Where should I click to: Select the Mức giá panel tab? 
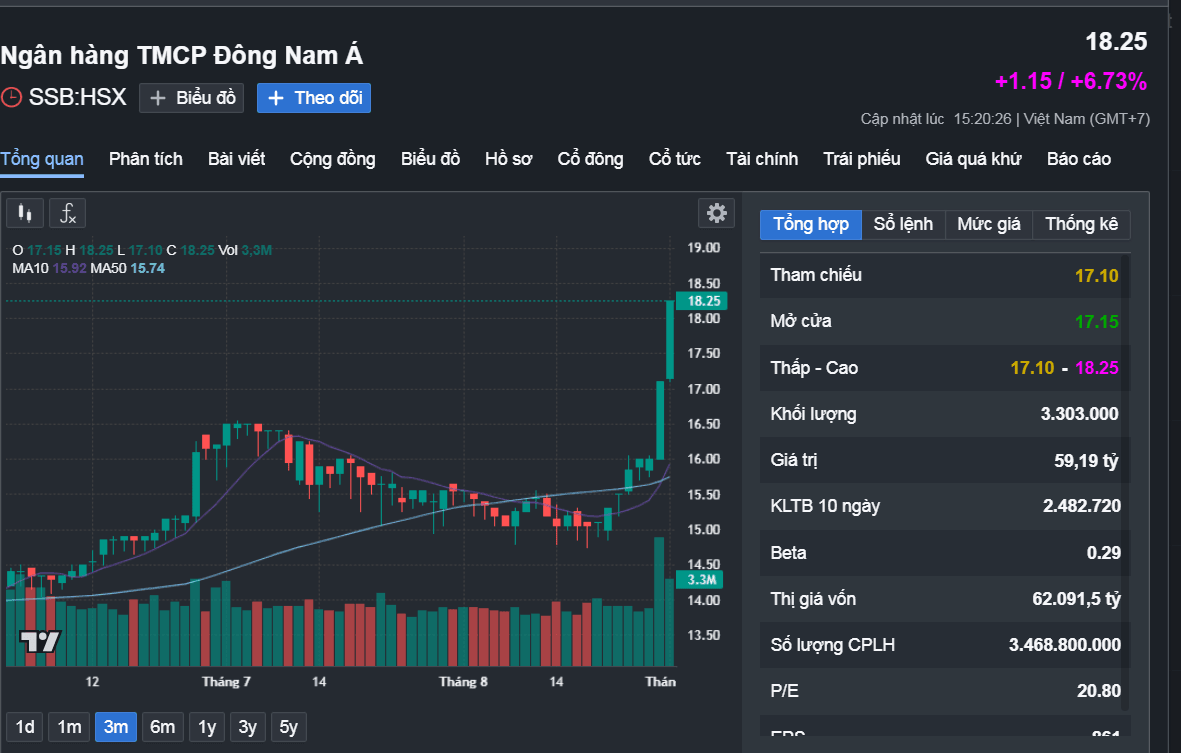click(x=988, y=224)
